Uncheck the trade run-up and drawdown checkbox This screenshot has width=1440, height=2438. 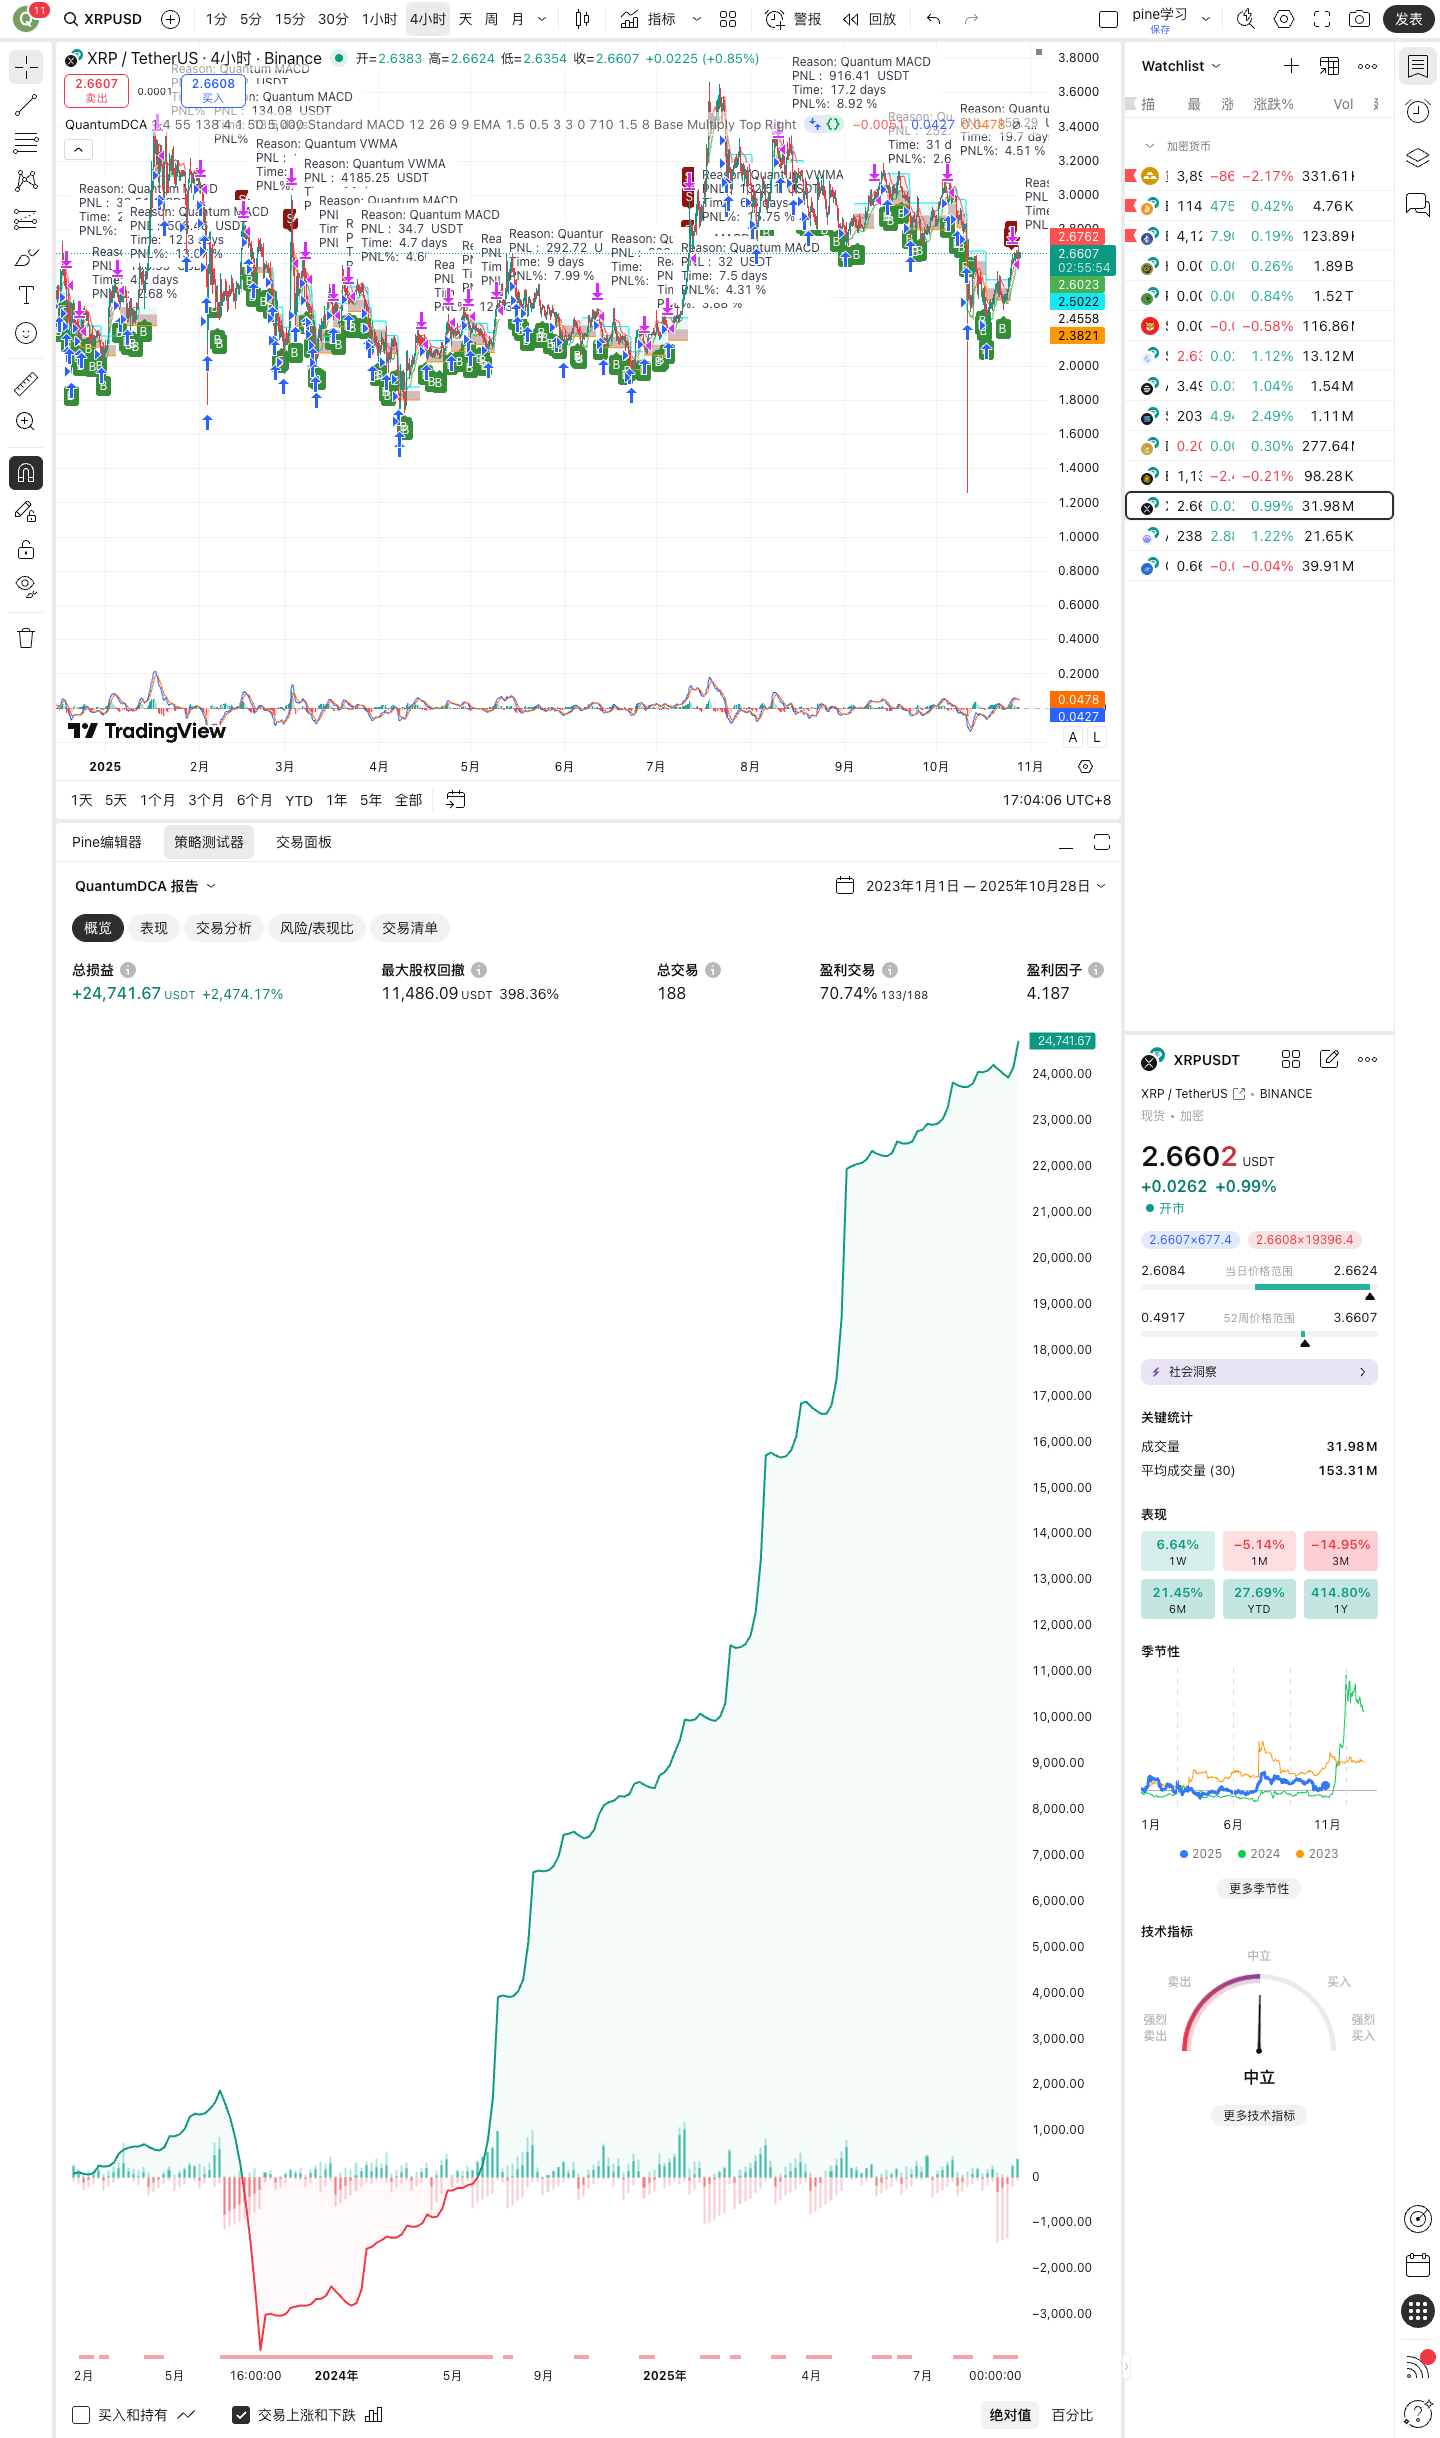[241, 2414]
